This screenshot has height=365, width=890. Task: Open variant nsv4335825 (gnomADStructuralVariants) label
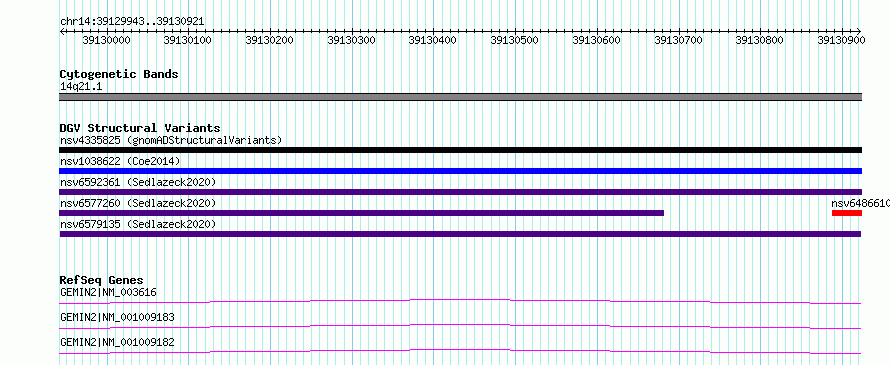coord(171,140)
